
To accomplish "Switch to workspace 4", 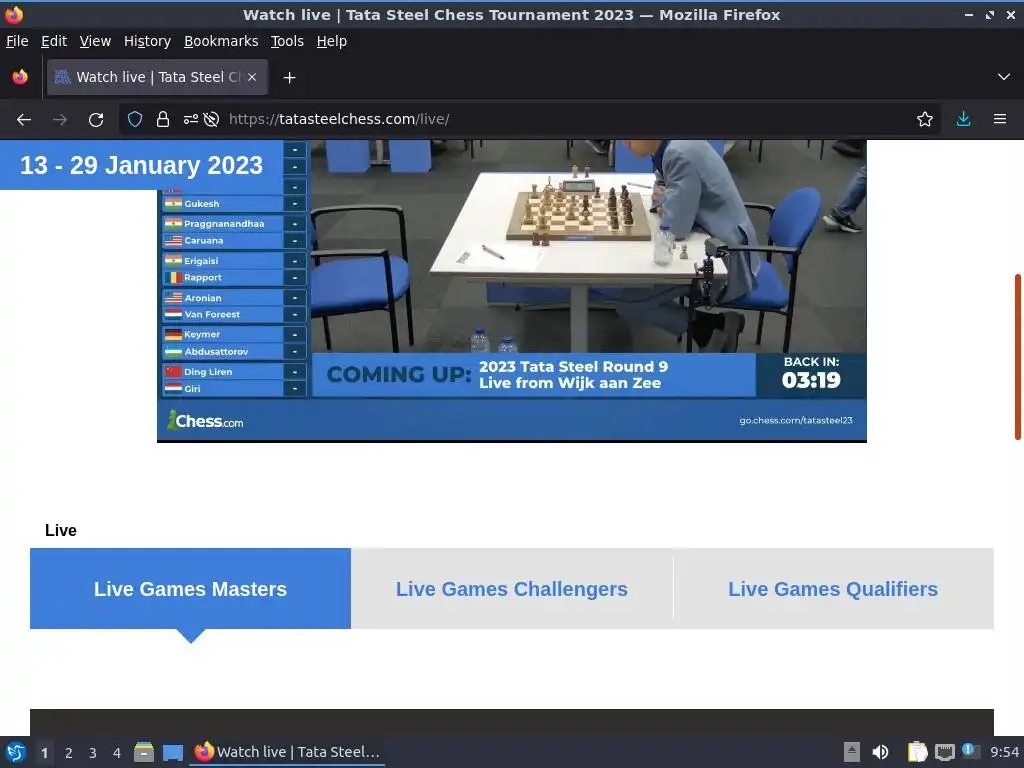I will coord(117,753).
